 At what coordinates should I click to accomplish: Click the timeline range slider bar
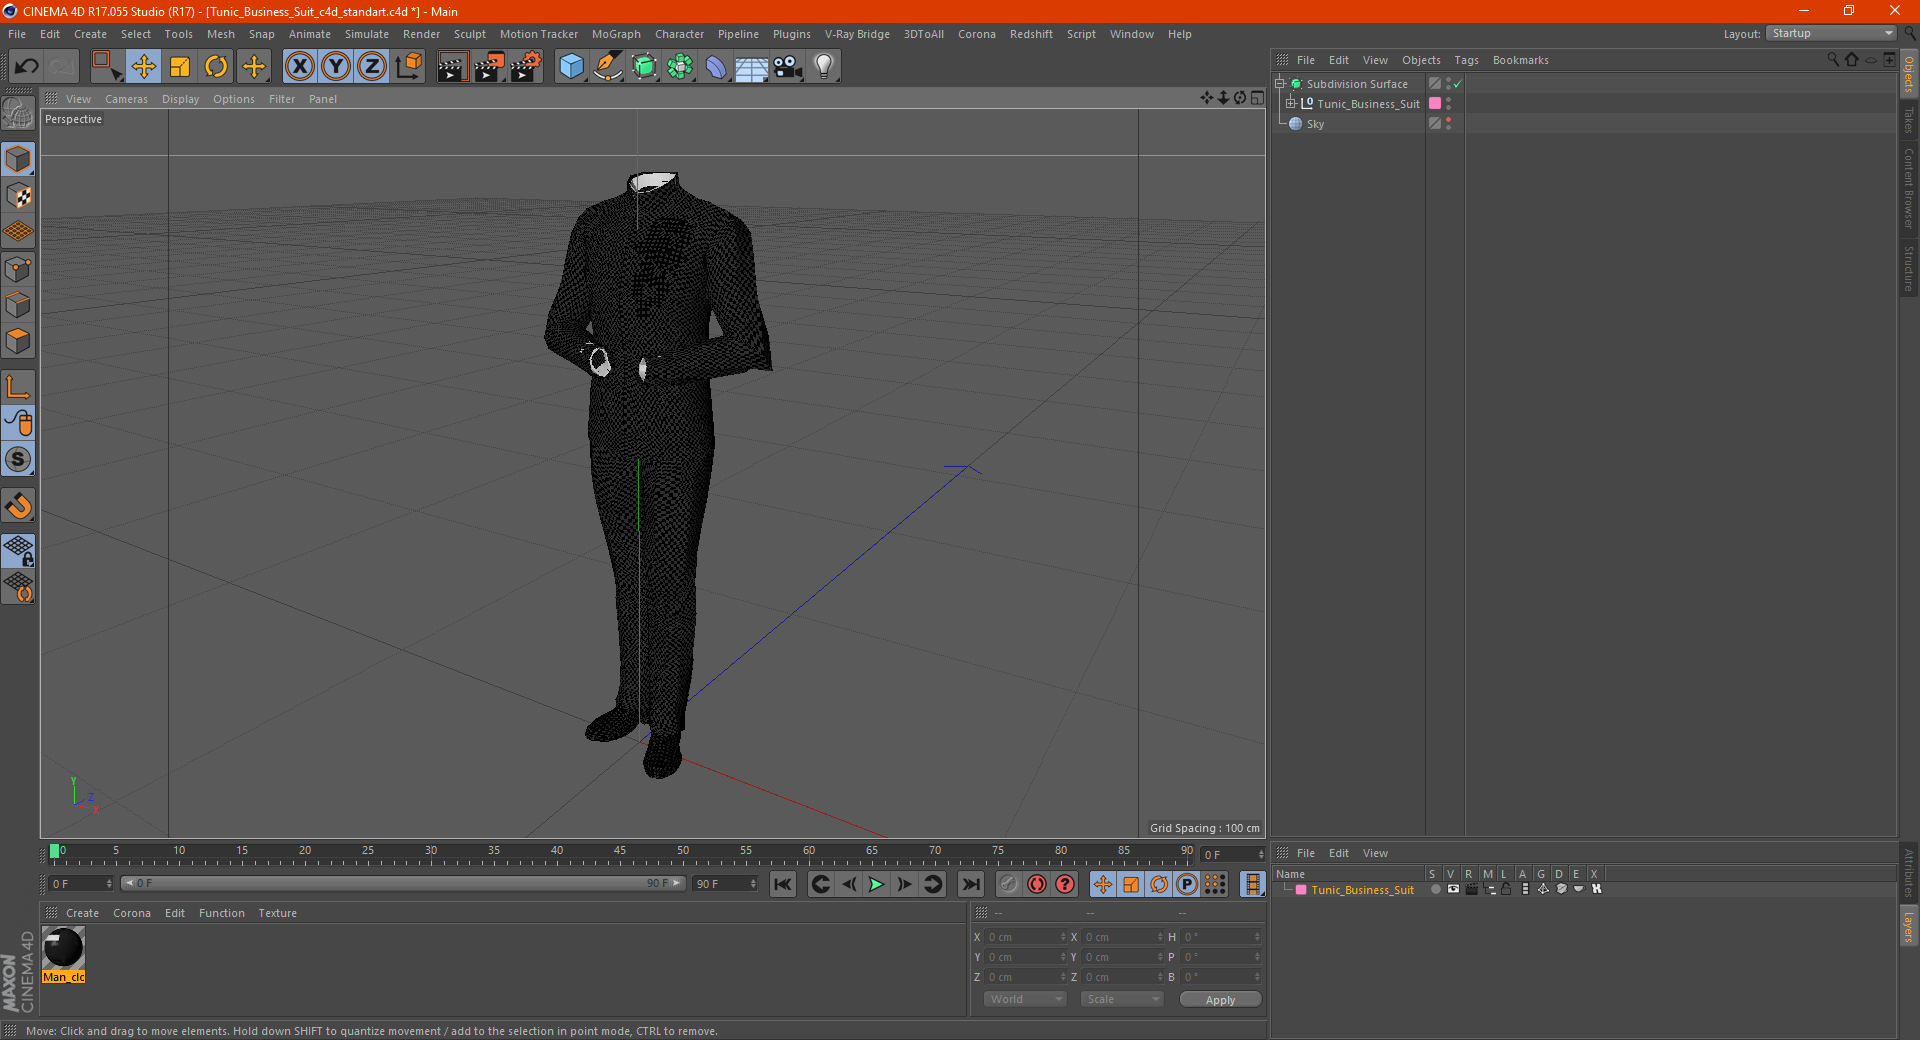point(403,884)
